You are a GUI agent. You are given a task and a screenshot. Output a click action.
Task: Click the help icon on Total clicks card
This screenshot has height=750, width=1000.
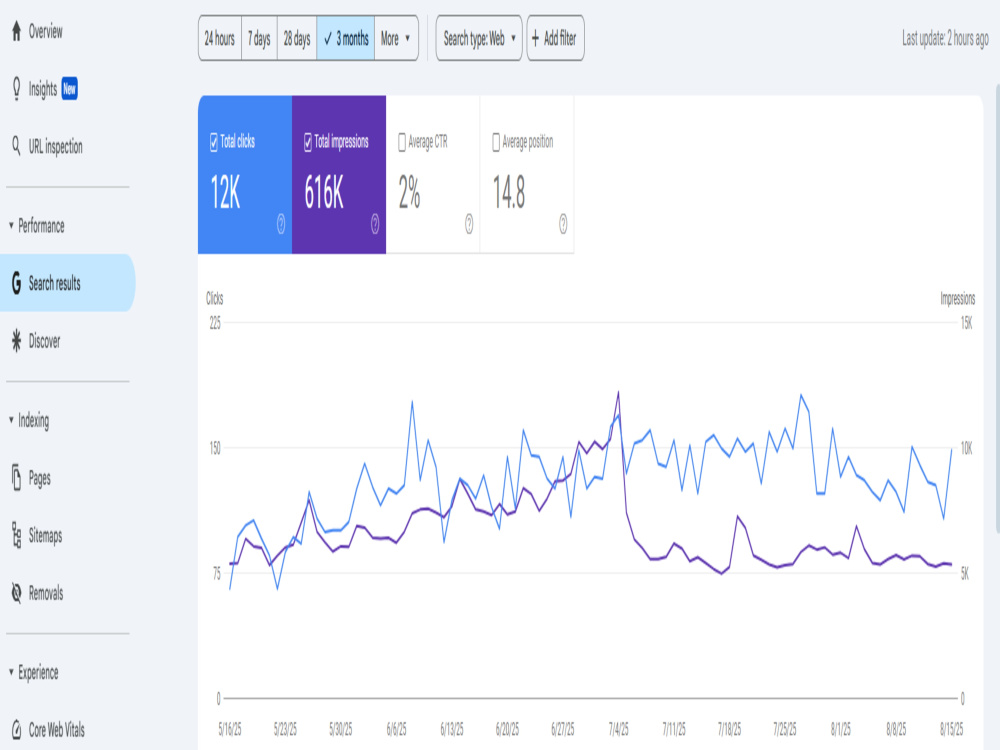[x=281, y=224]
